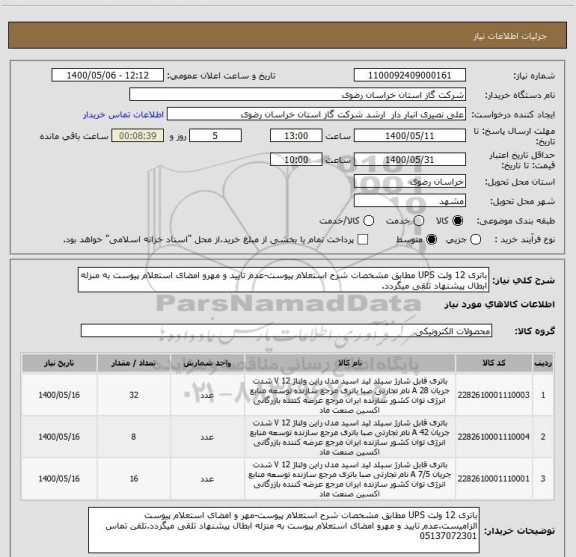Click the unit عدد in row 2
This screenshot has height=557, width=576.
[207, 437]
